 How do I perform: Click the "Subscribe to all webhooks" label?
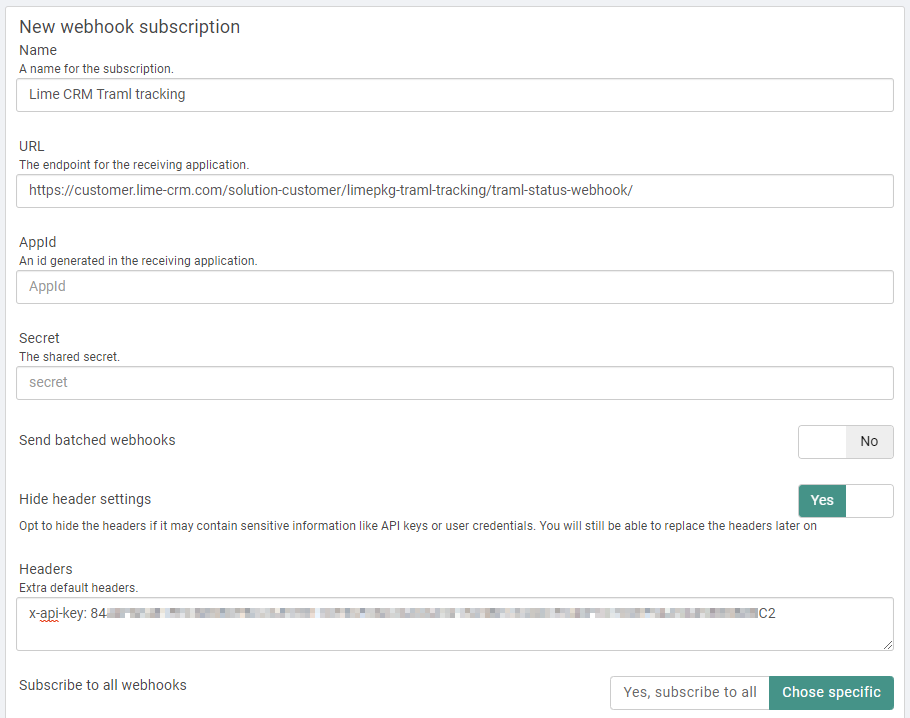(103, 685)
